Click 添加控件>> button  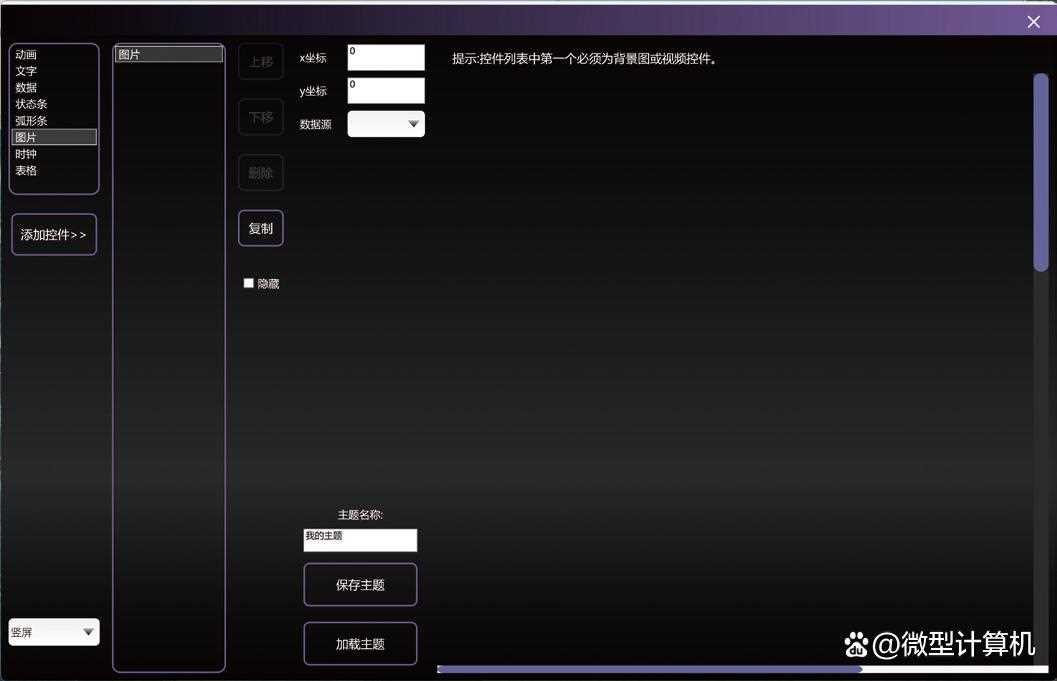point(54,235)
